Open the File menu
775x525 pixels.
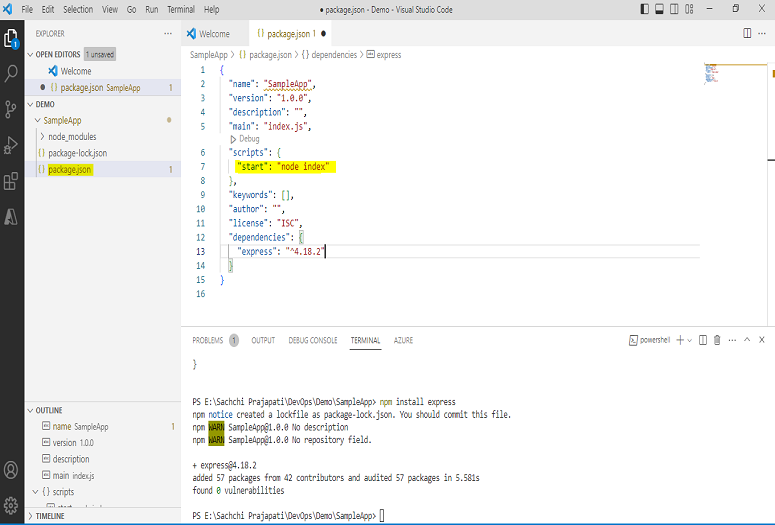coord(27,9)
